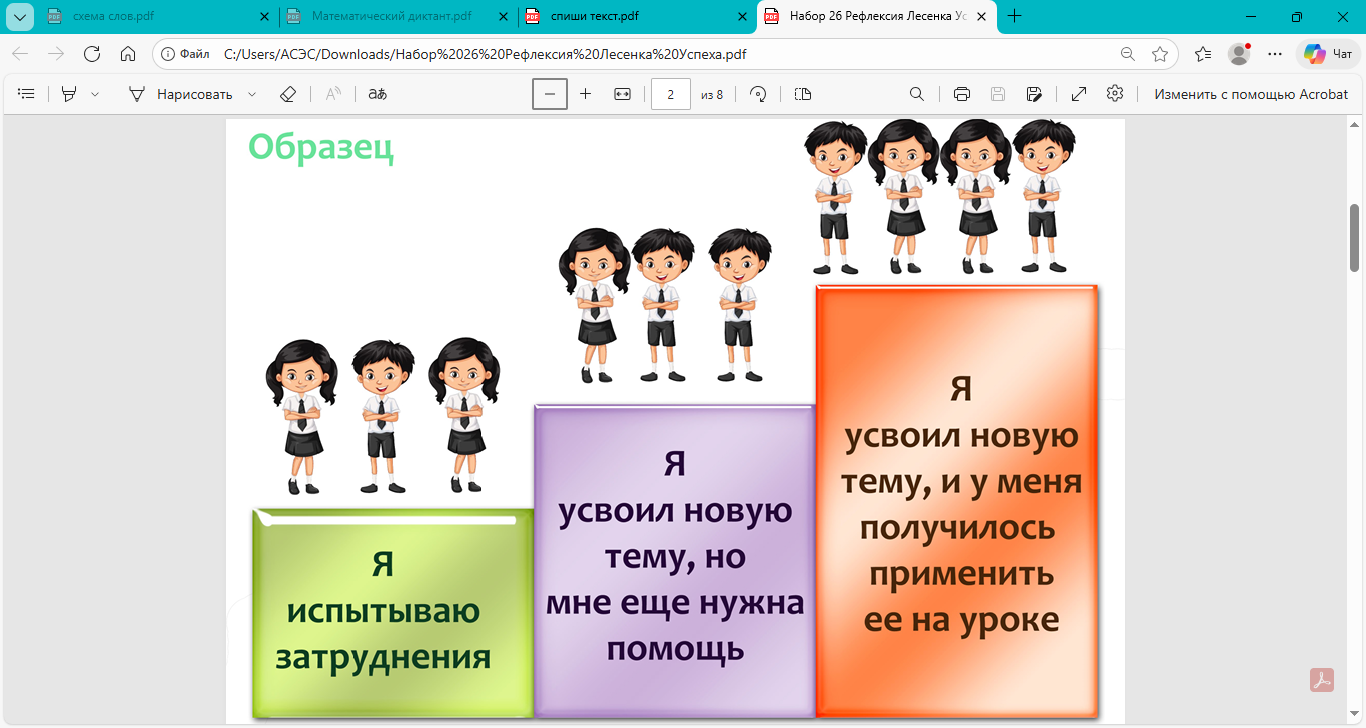
Task: Zoom in on the PDF page
Action: click(x=586, y=94)
